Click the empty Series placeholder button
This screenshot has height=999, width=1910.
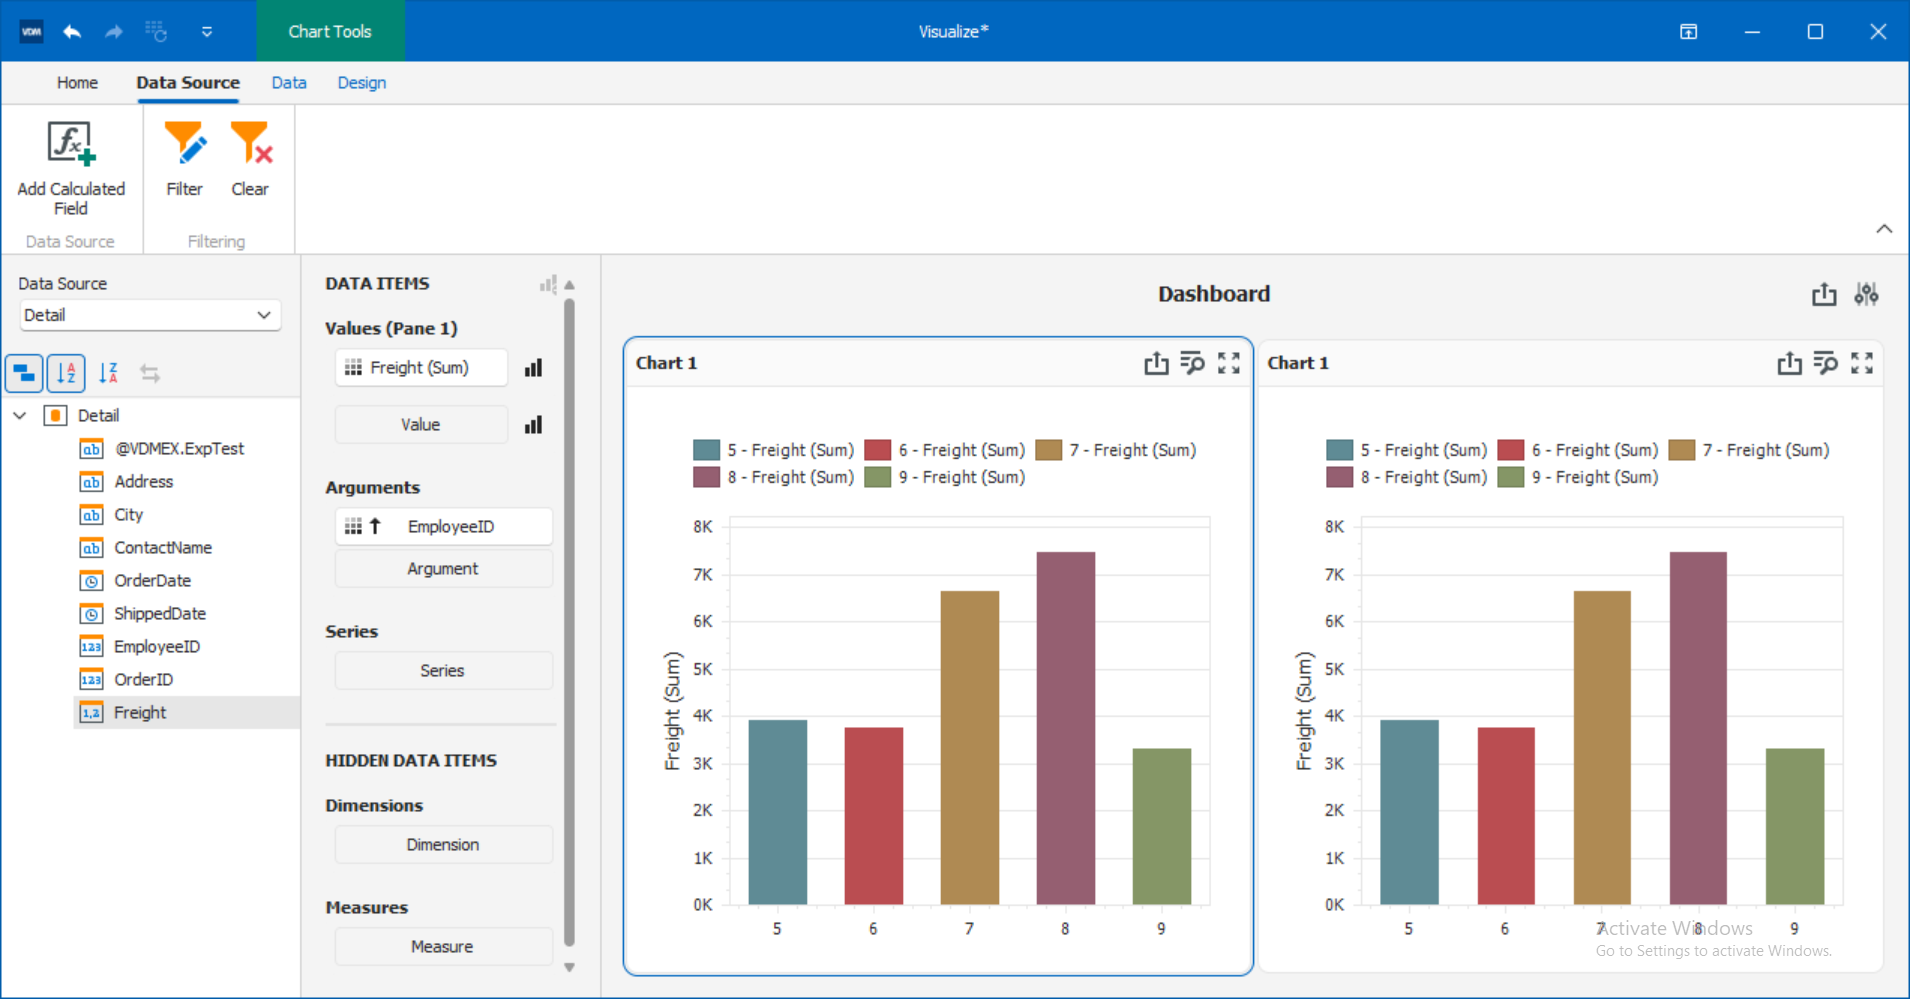point(443,670)
